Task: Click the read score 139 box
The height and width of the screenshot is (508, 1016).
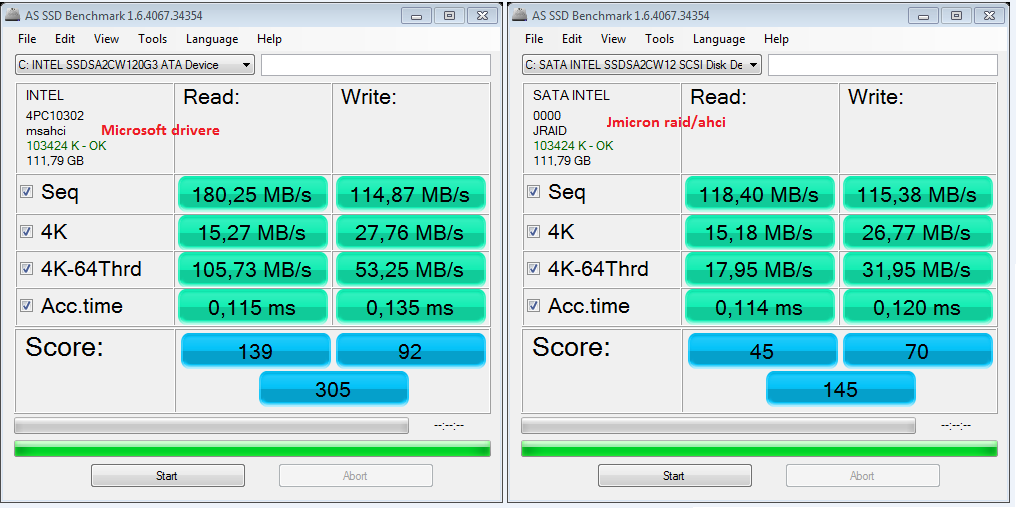Action: point(255,351)
